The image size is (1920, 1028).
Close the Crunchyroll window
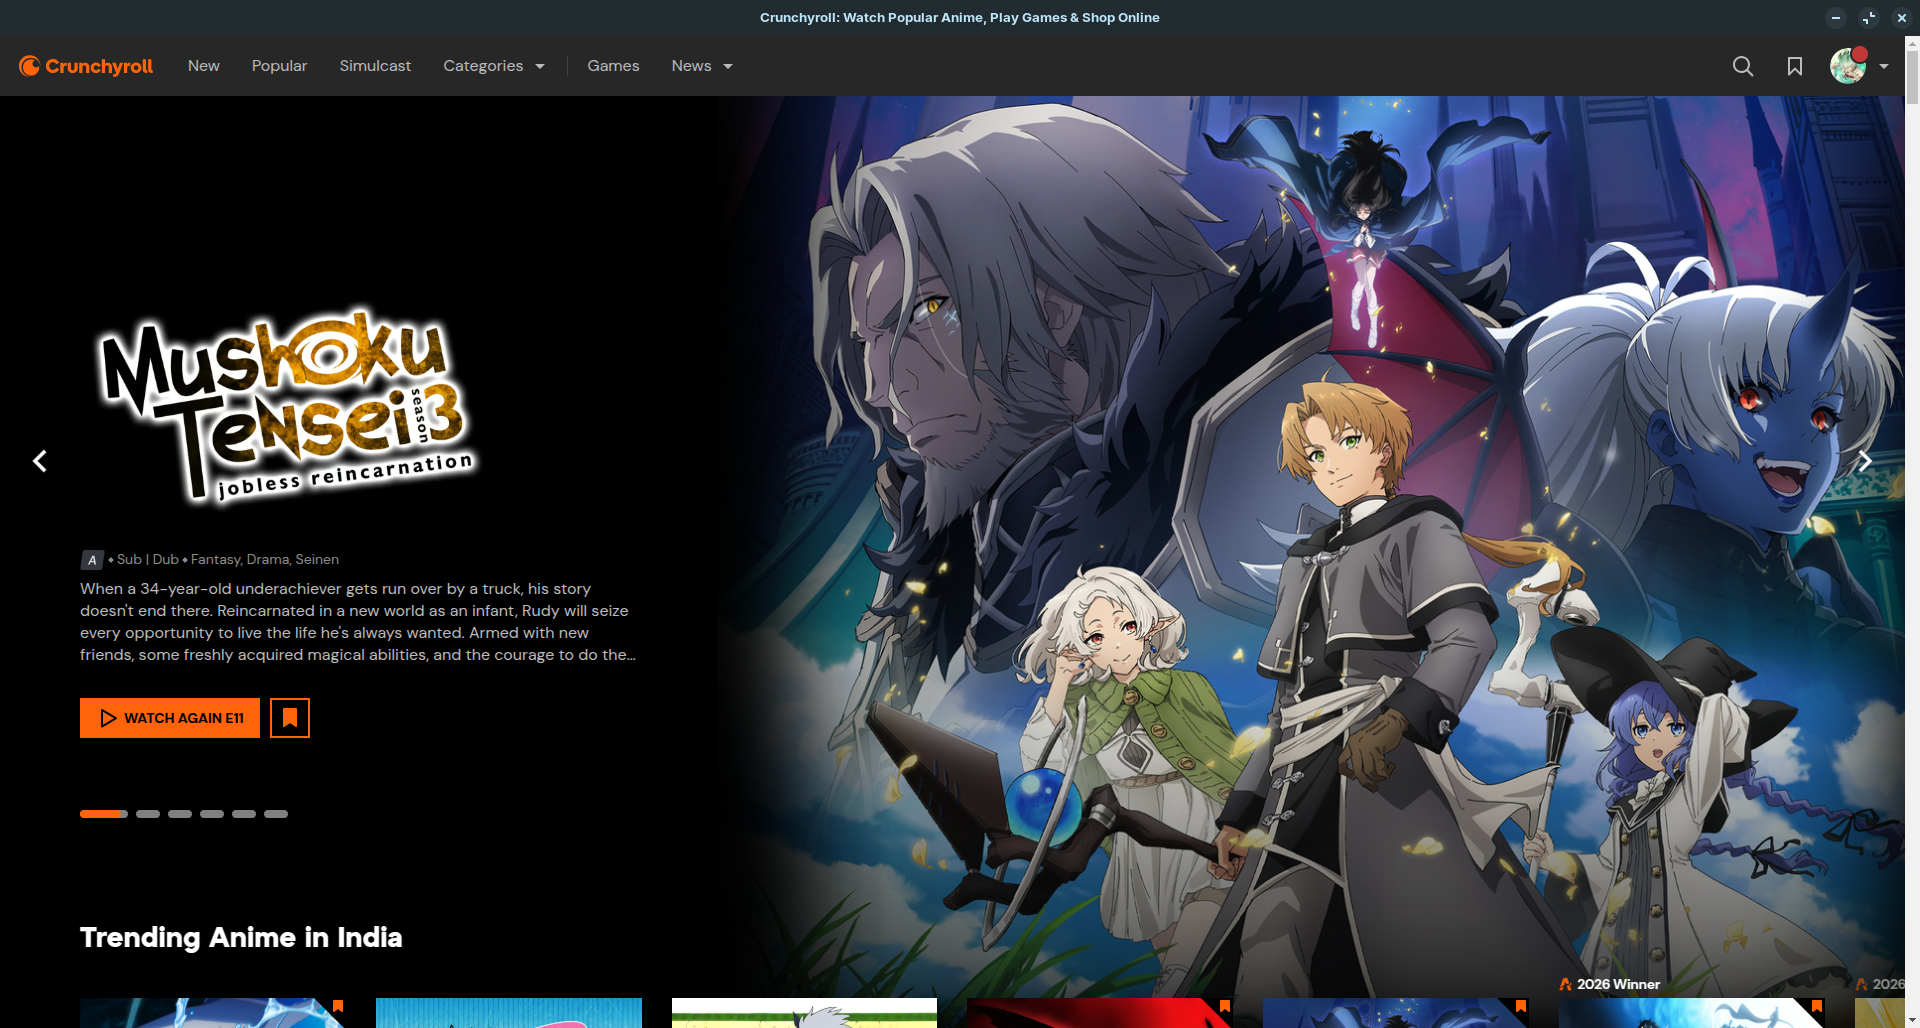coord(1902,18)
